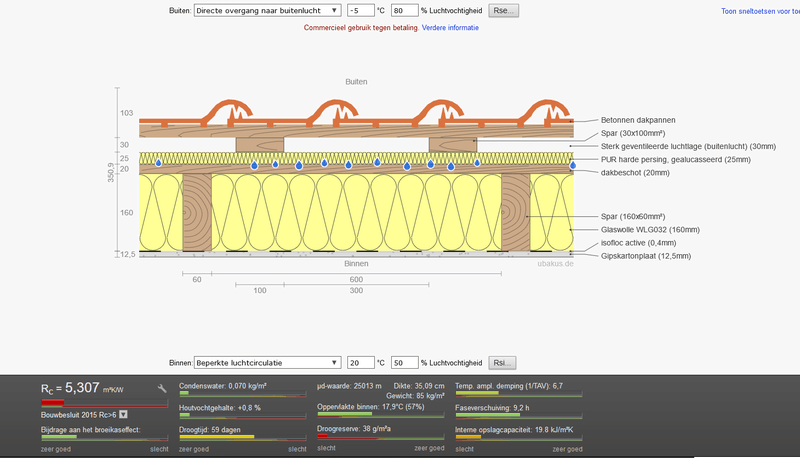Select the Gipskartonplaat (12,5mm) label

645,256
